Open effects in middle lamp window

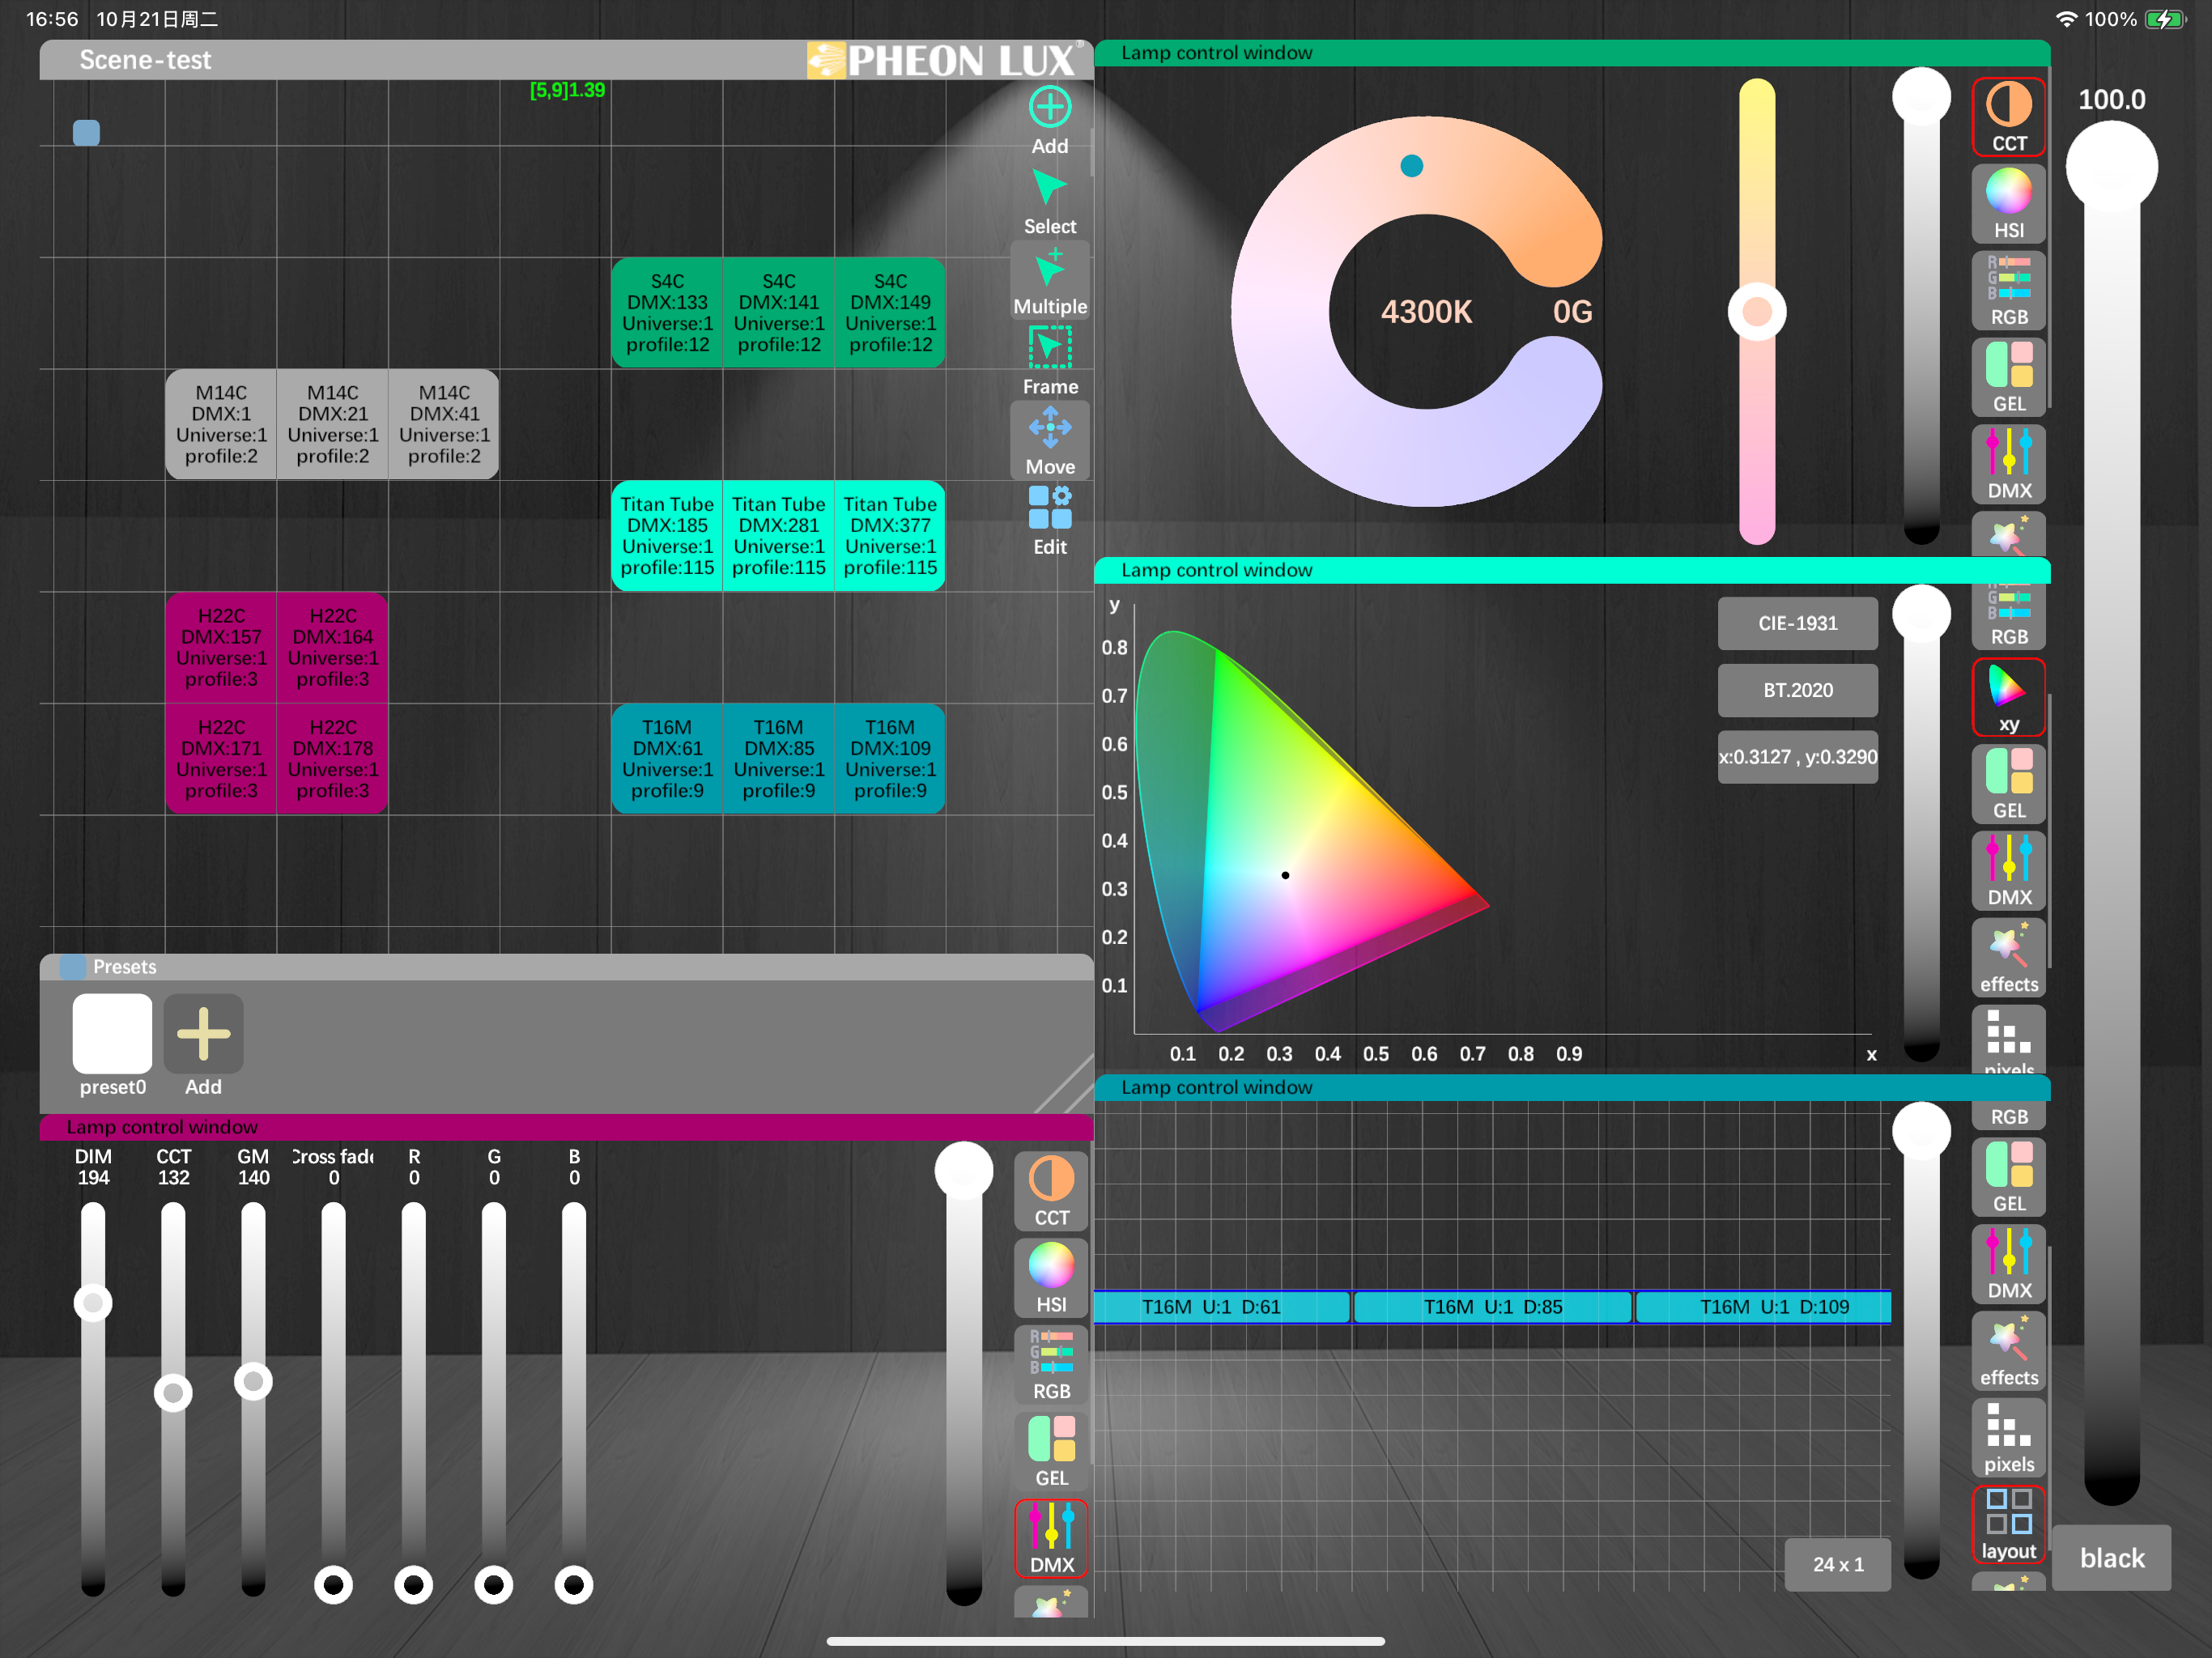pos(2008,959)
